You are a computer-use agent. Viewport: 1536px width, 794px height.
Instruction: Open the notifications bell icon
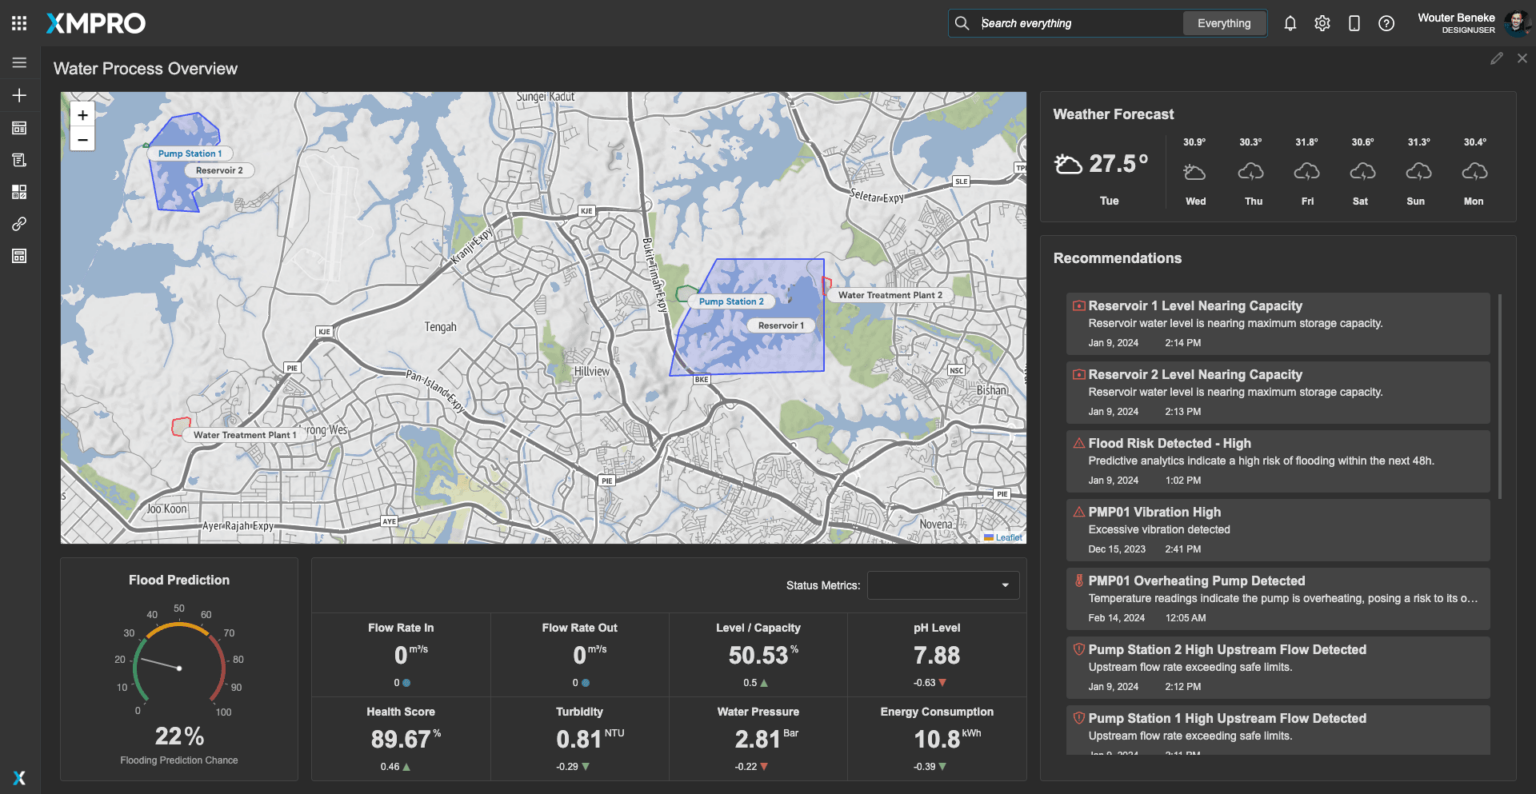1290,23
